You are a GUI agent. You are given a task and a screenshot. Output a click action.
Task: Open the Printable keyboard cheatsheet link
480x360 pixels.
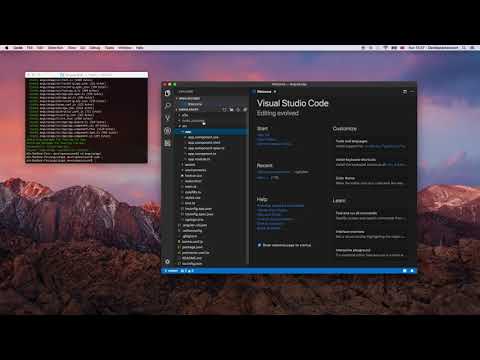coord(280,206)
